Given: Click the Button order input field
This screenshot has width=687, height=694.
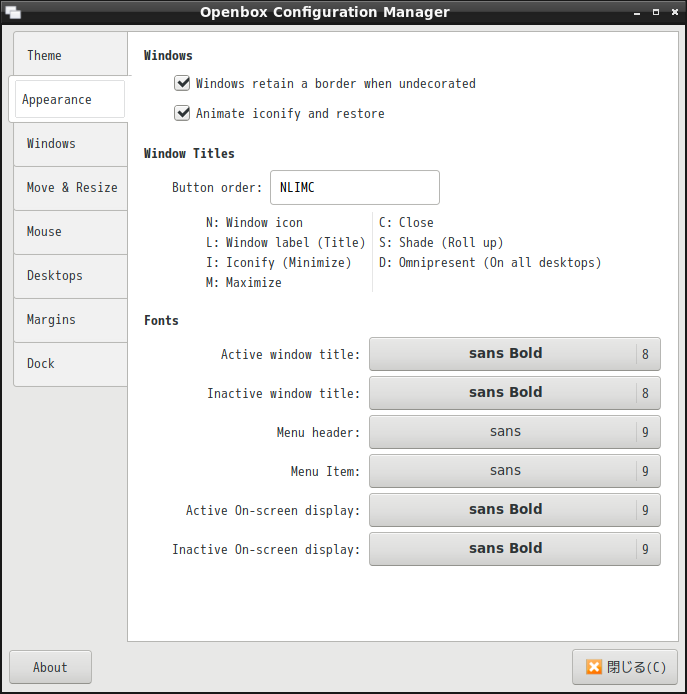Looking at the screenshot, I should pos(355,187).
